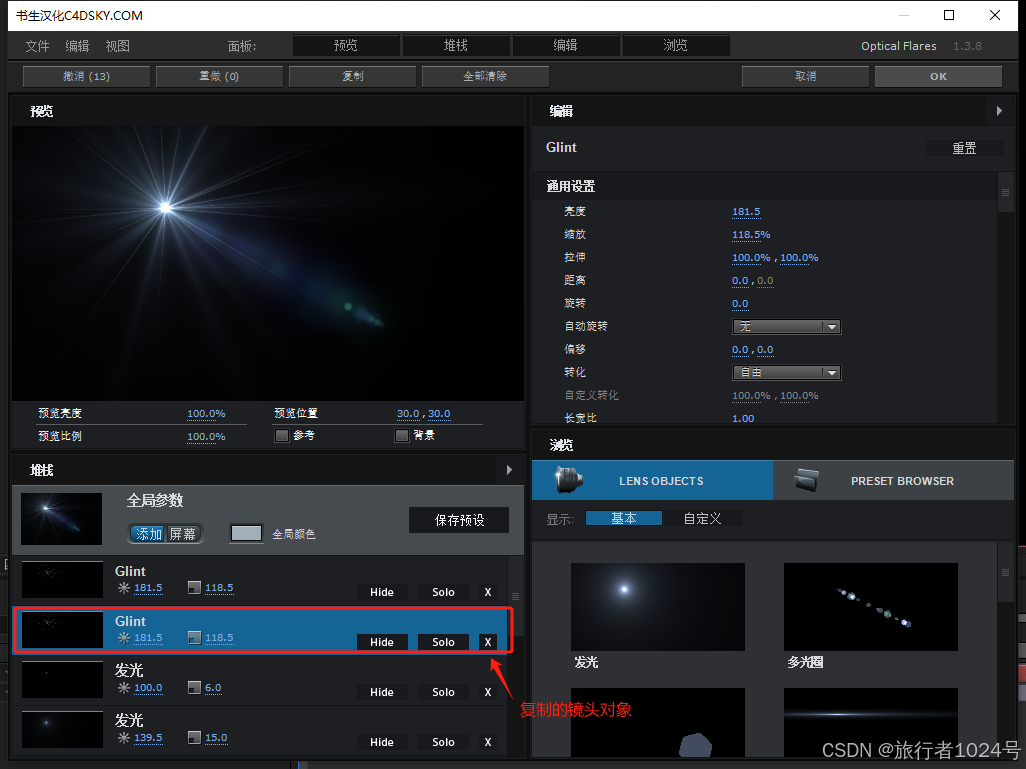Click scale square icon beside value 15.0
Screen dimensions: 1026x769
pos(194,738)
